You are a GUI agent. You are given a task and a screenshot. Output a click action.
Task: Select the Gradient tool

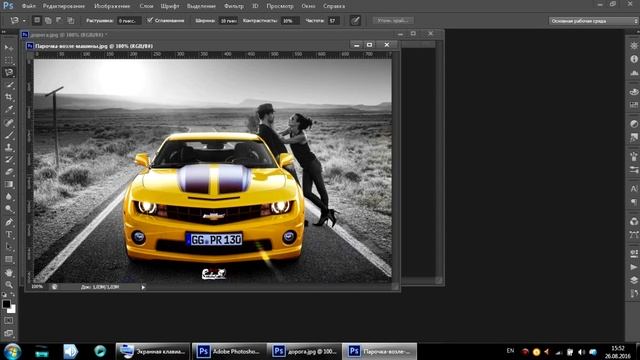click(9, 184)
